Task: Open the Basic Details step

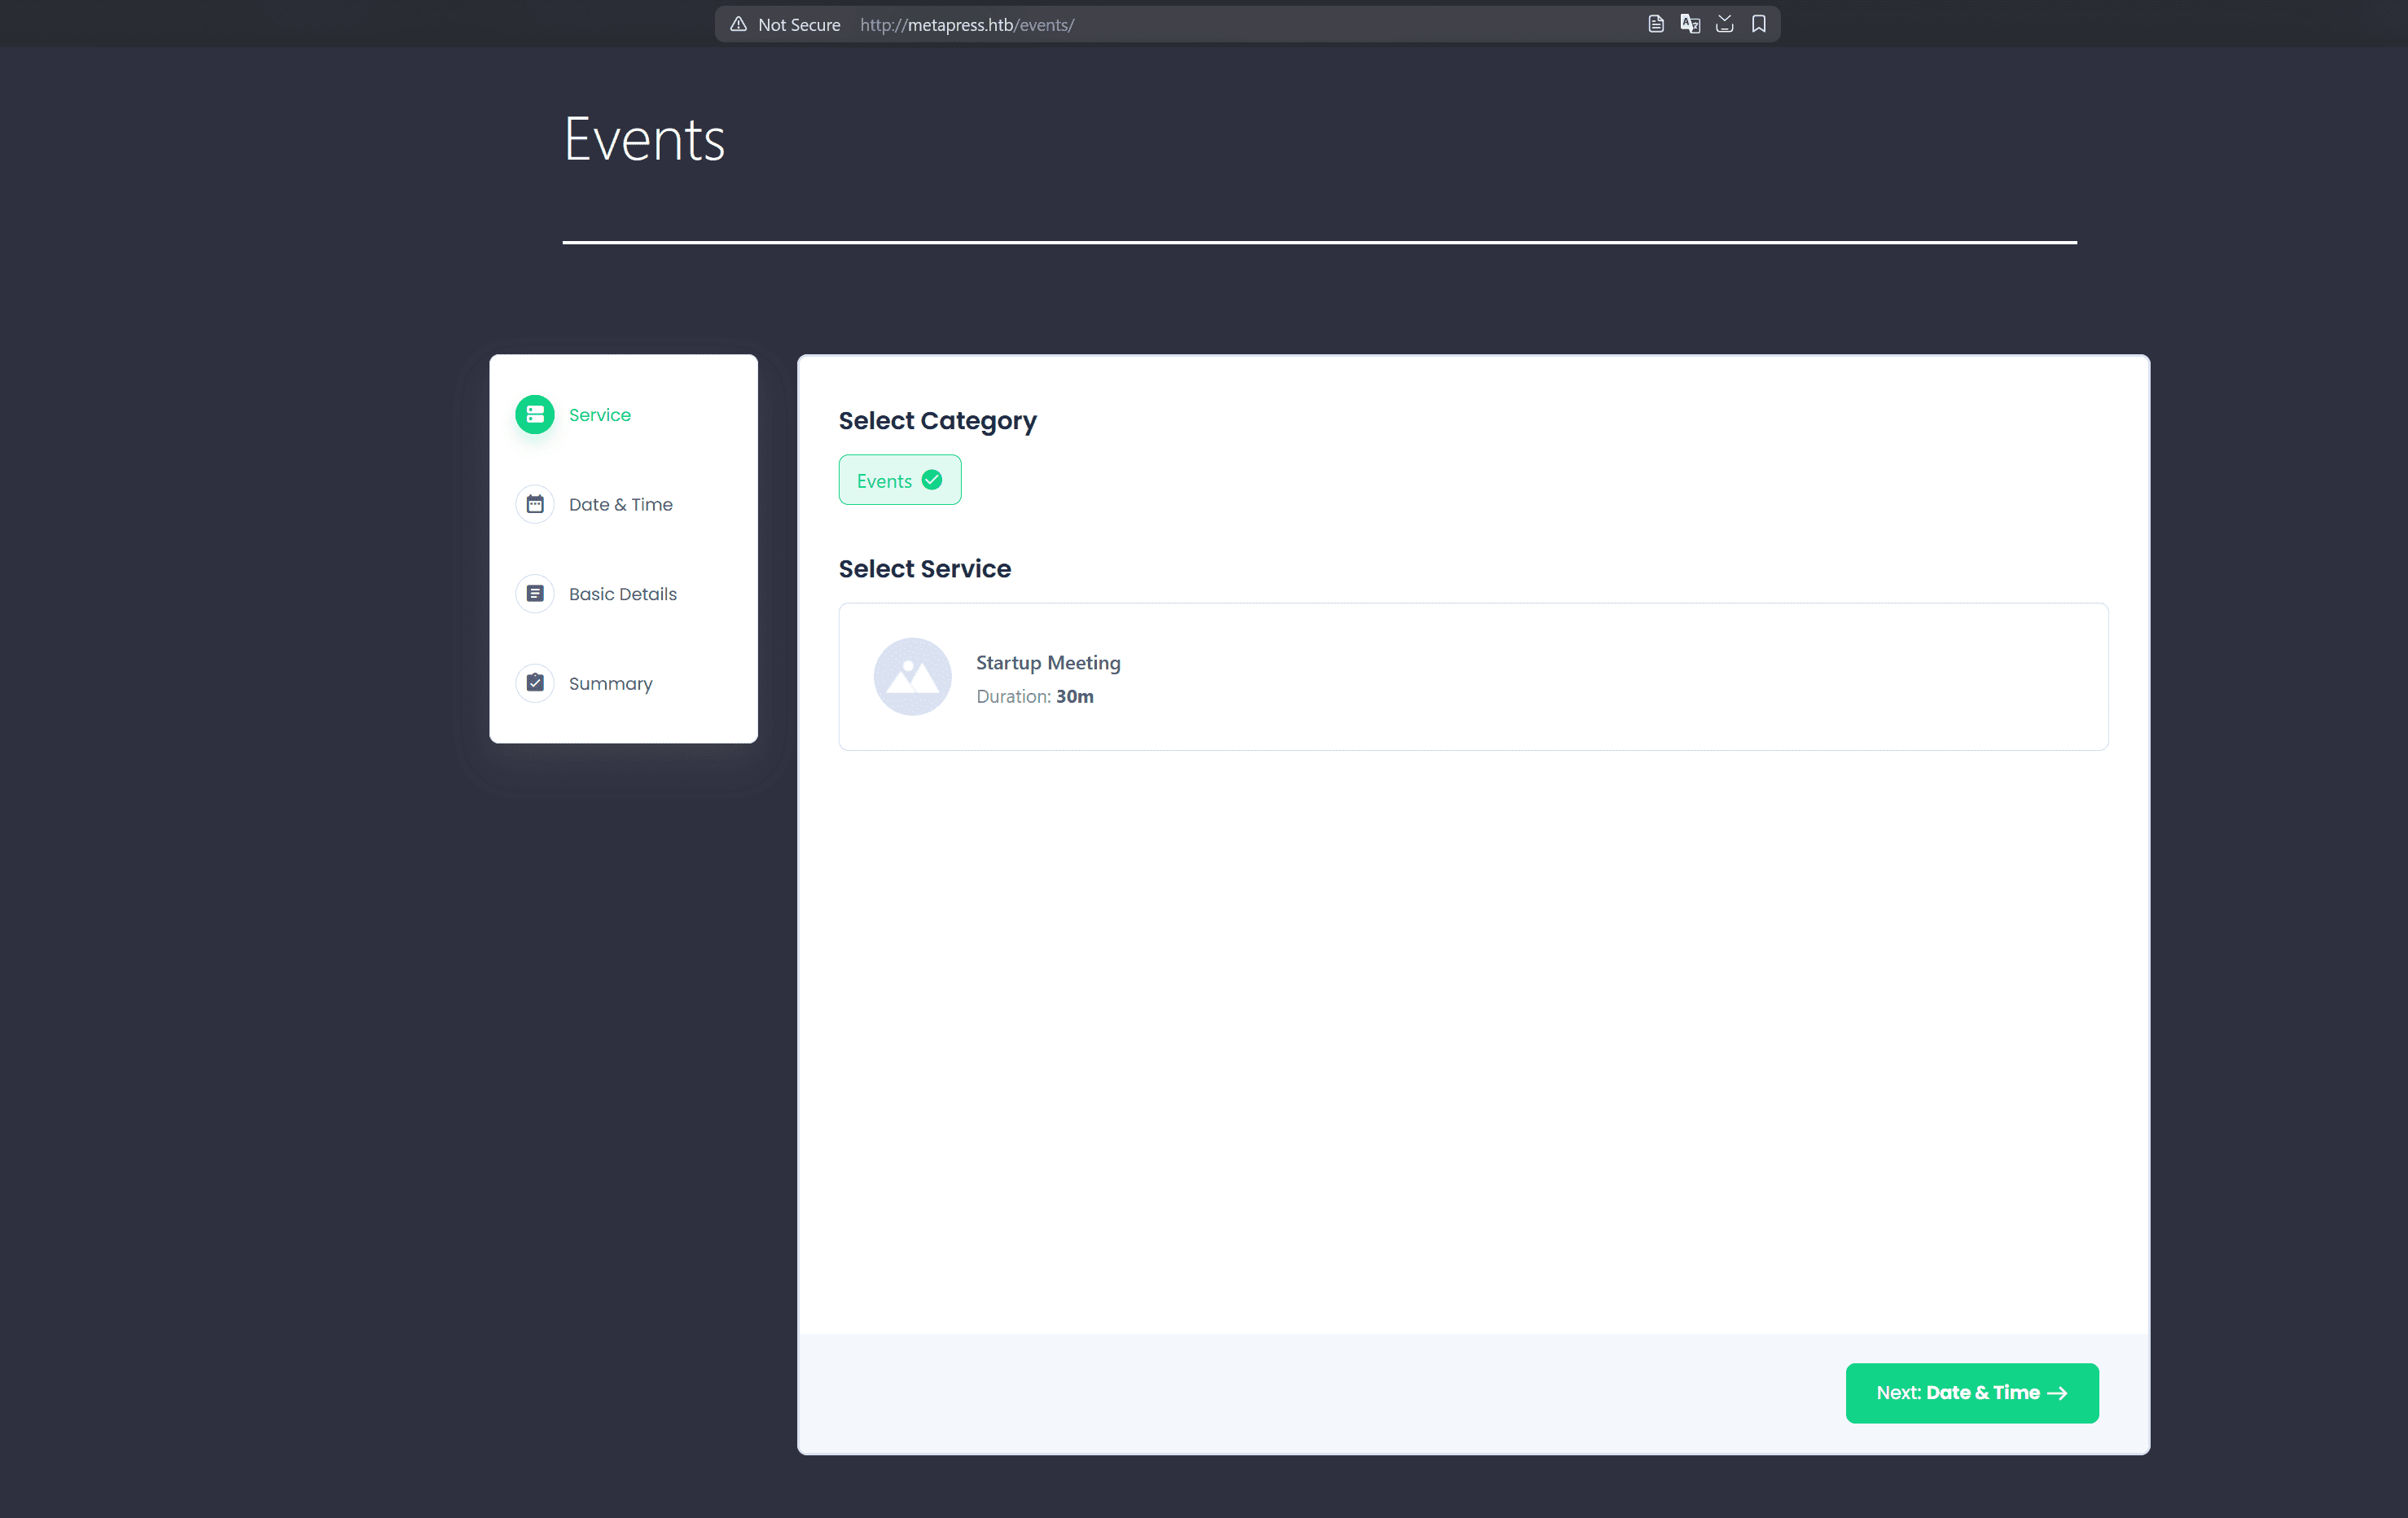Action: click(623, 593)
